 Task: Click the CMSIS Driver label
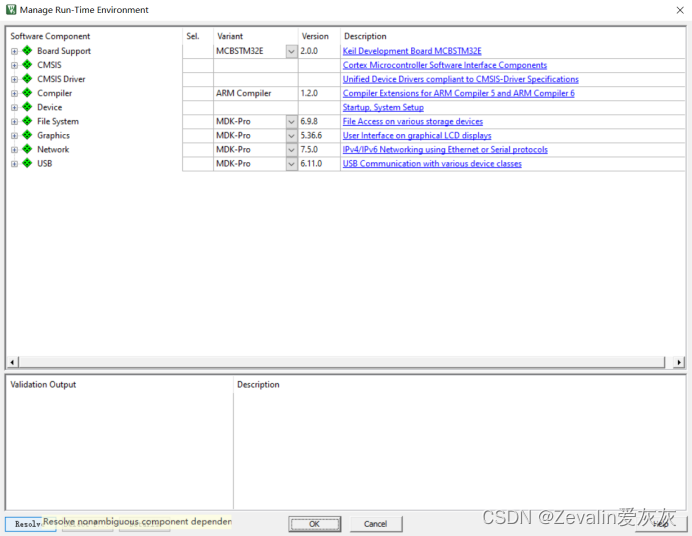[61, 79]
